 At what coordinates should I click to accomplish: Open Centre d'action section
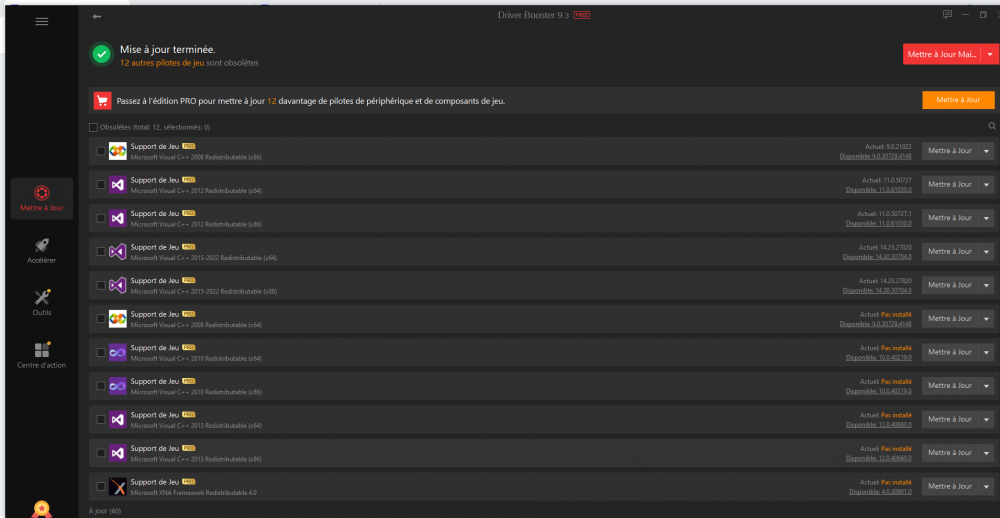[x=42, y=355]
